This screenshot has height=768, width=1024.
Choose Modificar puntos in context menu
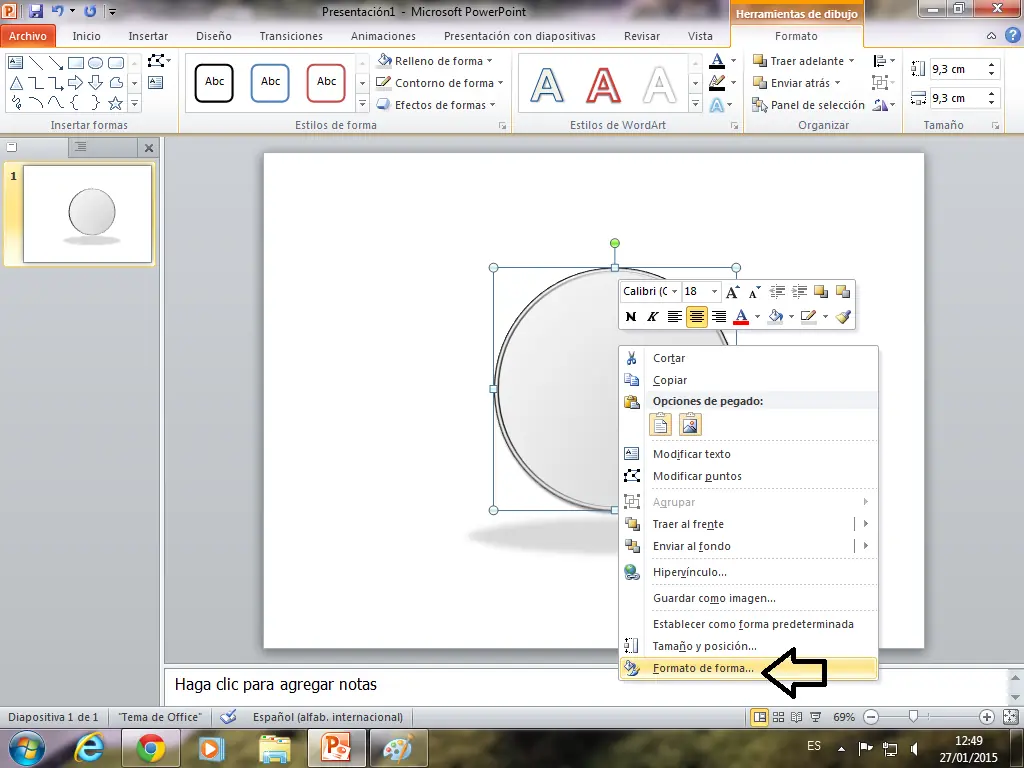[748, 476]
